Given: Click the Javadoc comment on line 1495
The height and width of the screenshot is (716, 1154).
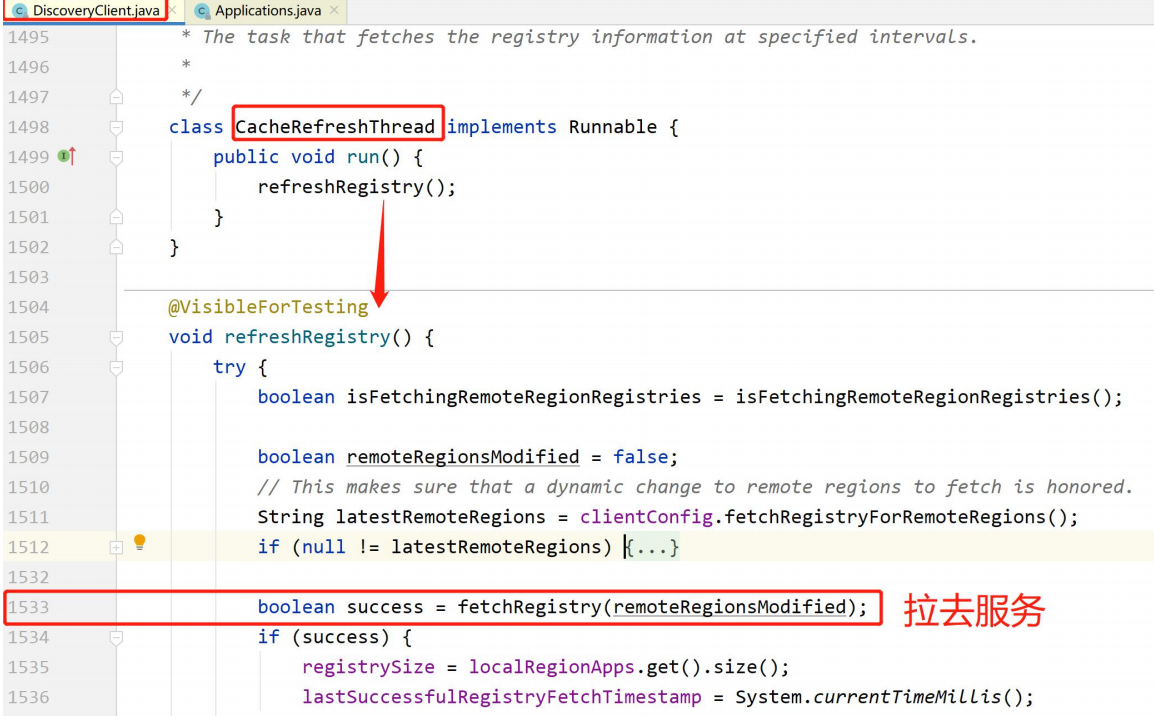Looking at the screenshot, I should 579,37.
